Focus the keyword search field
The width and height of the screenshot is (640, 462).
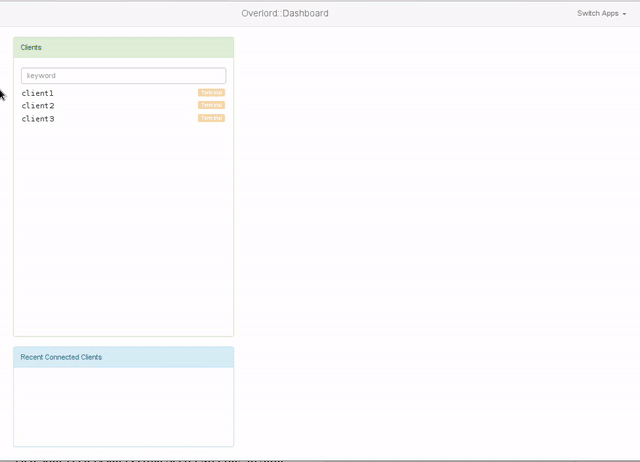(123, 76)
